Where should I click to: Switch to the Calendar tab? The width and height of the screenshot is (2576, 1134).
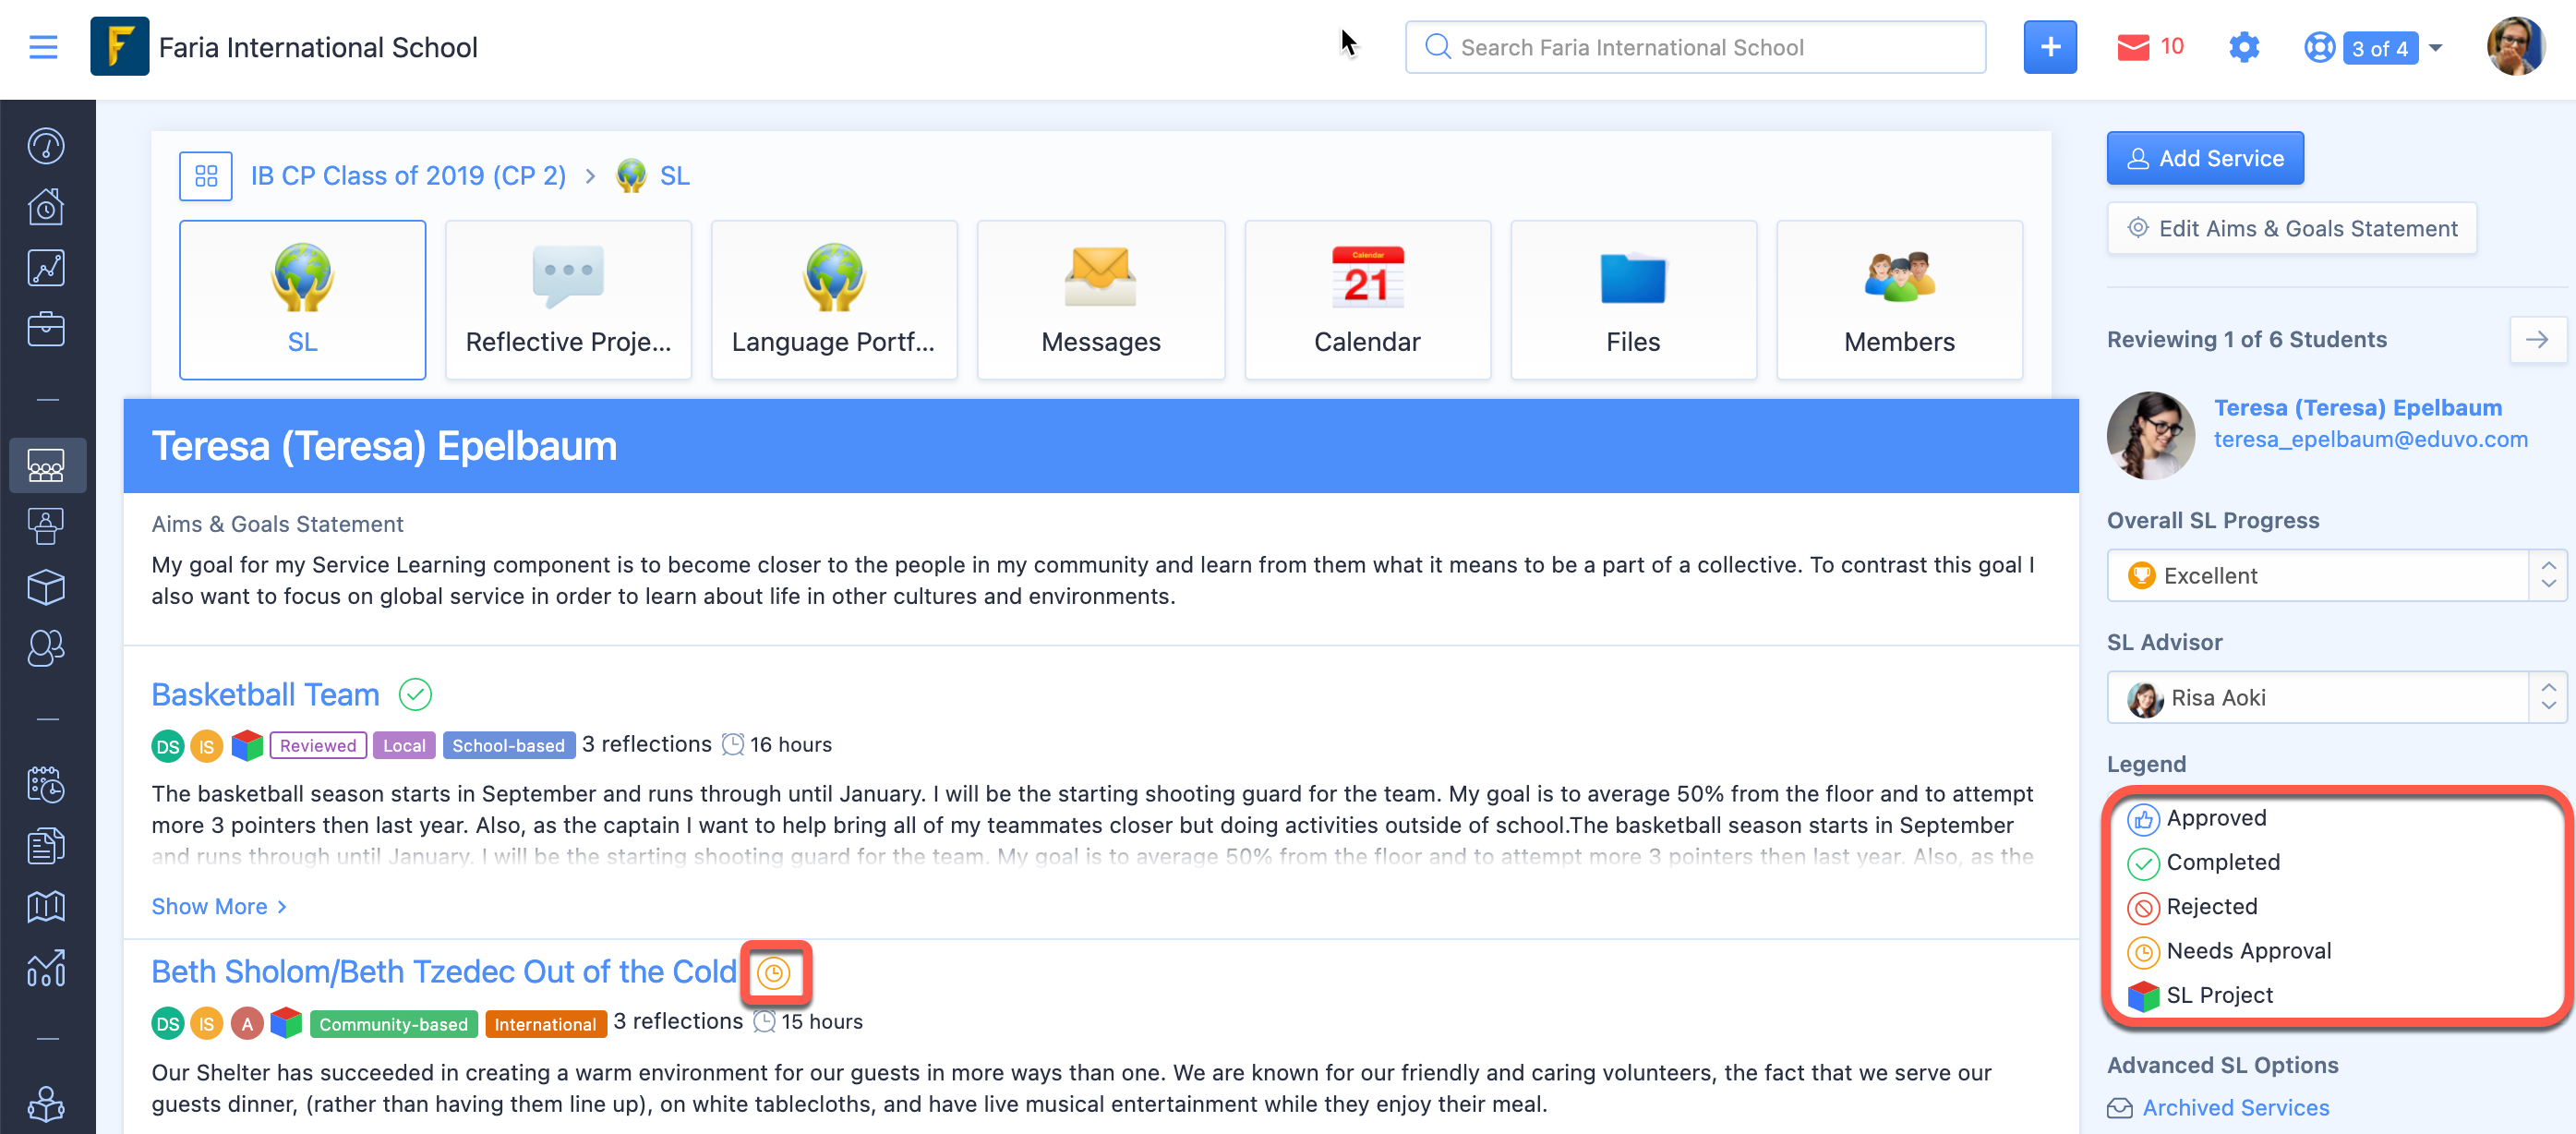pyautogui.click(x=1366, y=300)
